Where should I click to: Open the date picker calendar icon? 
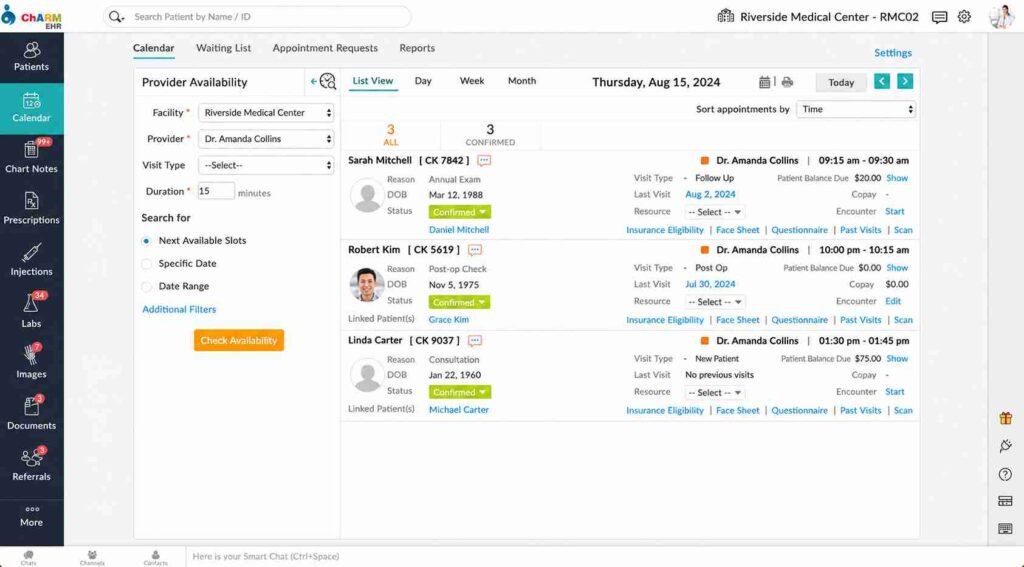[x=764, y=82]
